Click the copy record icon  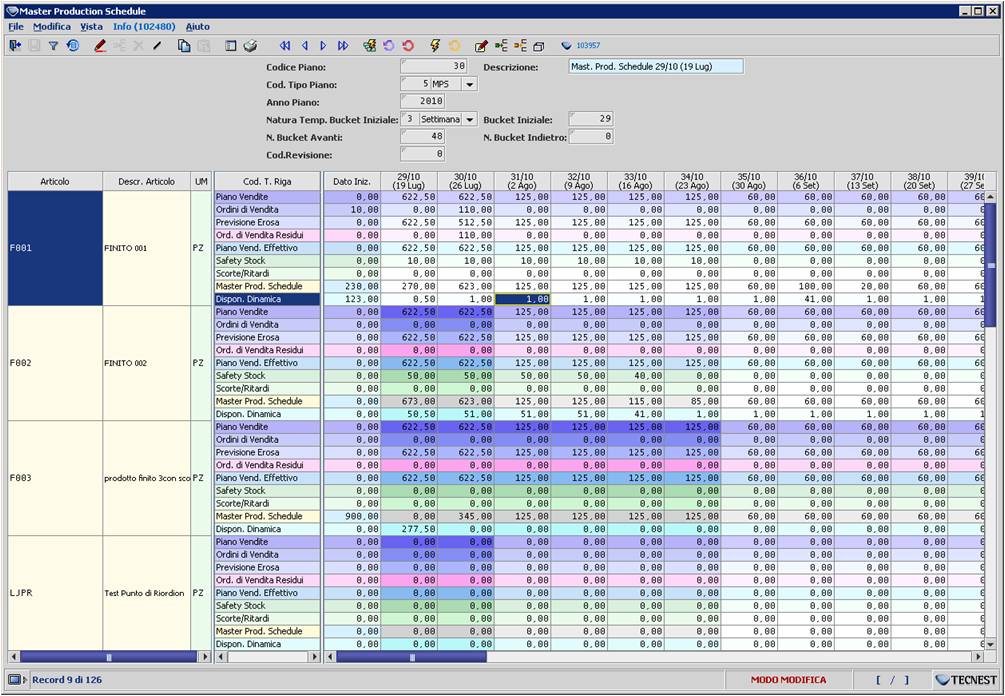click(184, 46)
